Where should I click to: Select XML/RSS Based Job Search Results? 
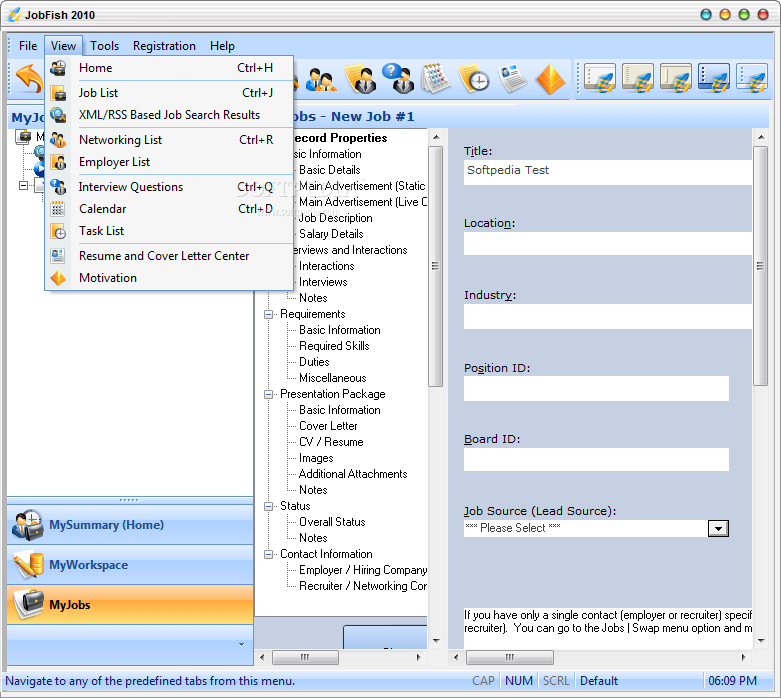coord(168,115)
